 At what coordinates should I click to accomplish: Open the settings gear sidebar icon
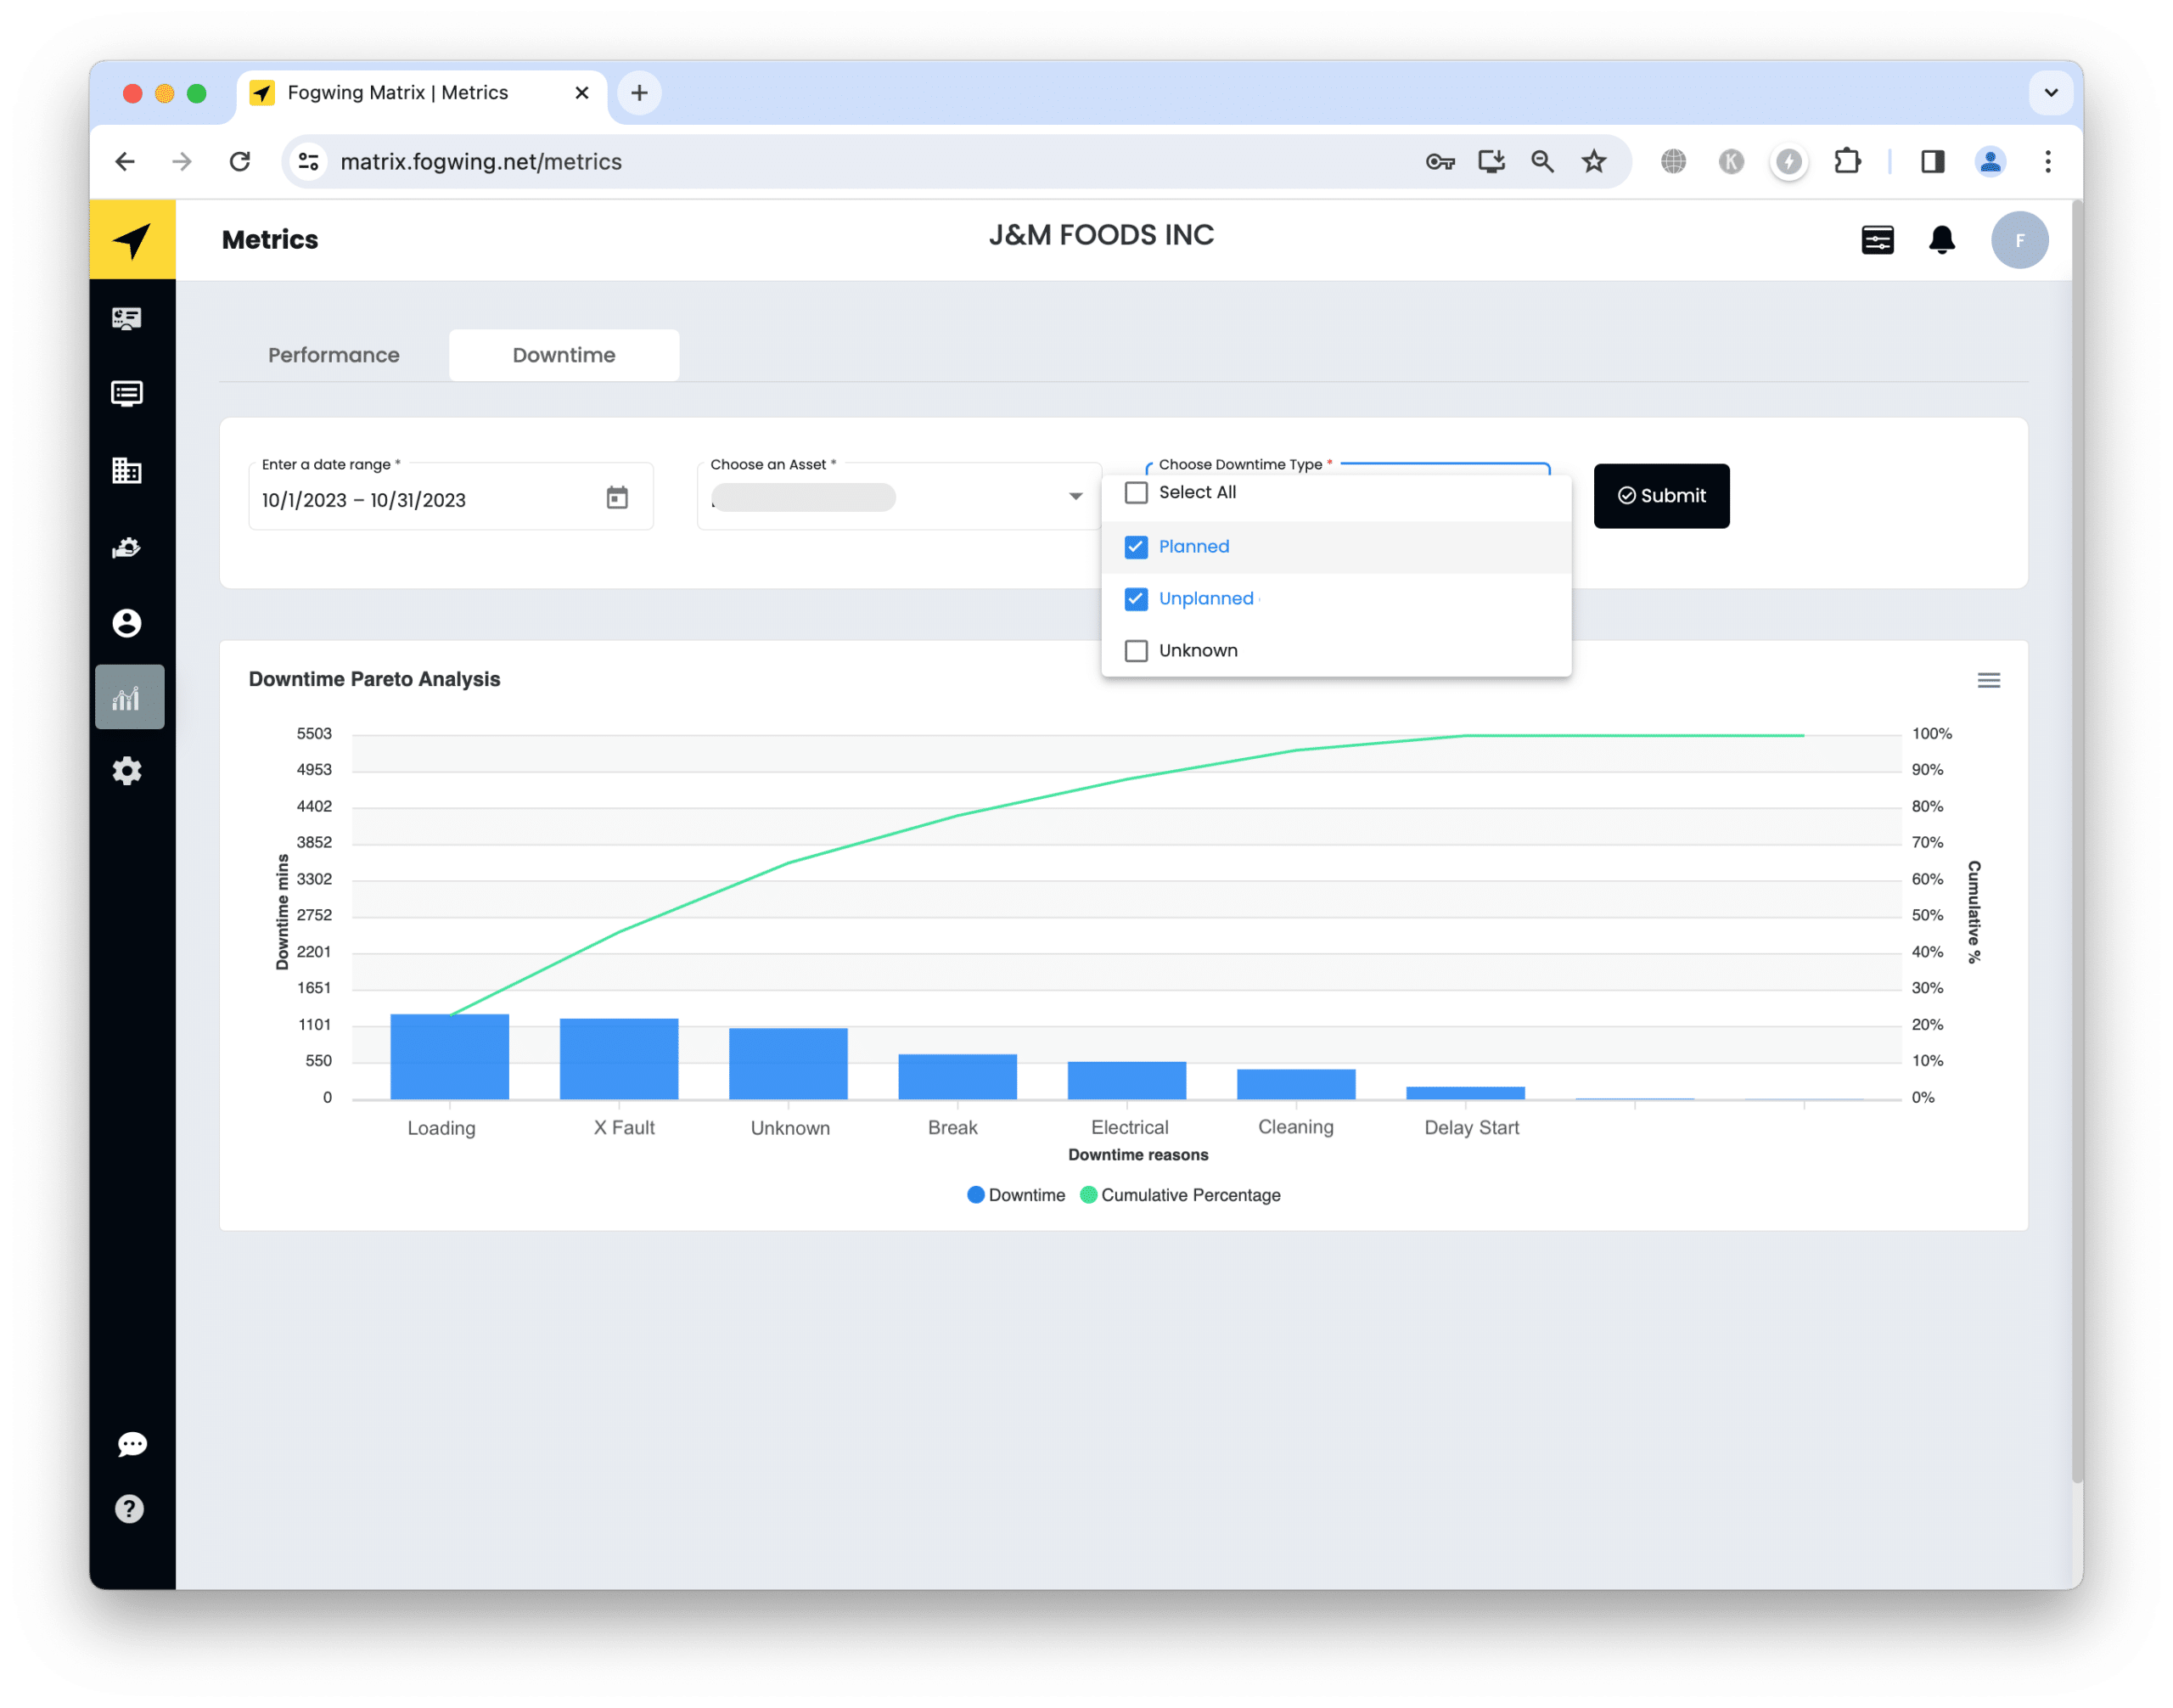pos(127,772)
